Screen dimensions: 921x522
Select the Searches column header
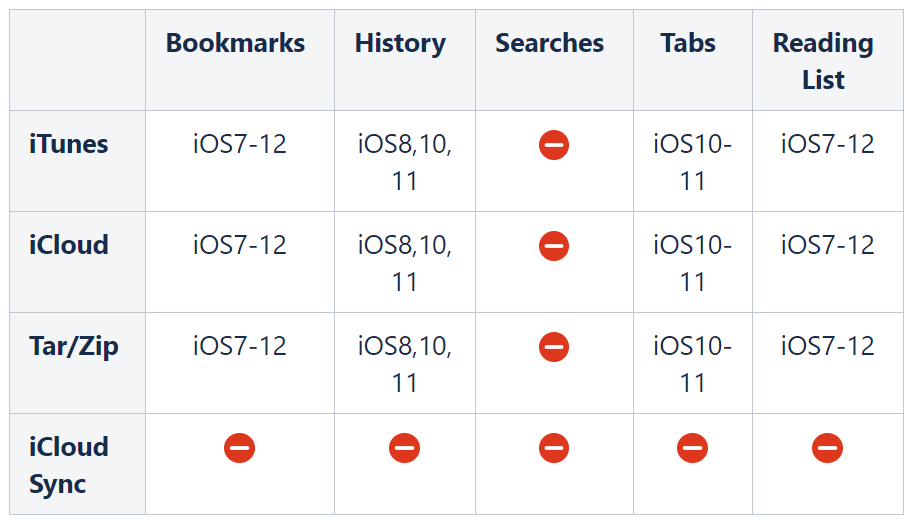(x=550, y=43)
